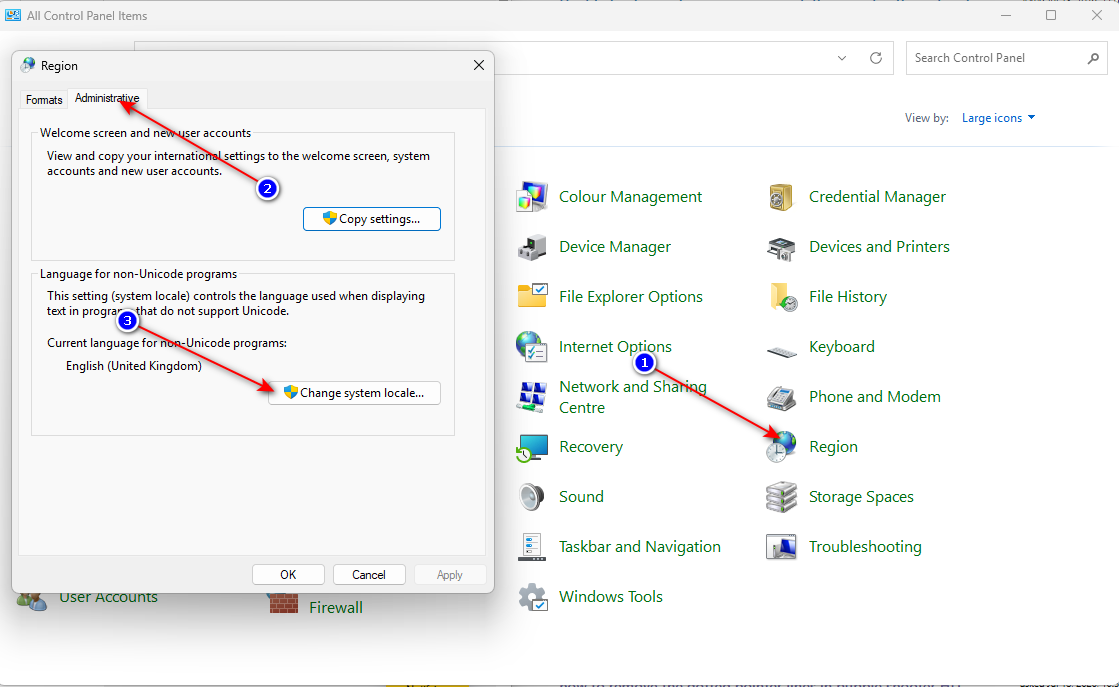This screenshot has height=687, width=1119.
Task: Open the Windows Tools gear icon
Action: (x=532, y=597)
